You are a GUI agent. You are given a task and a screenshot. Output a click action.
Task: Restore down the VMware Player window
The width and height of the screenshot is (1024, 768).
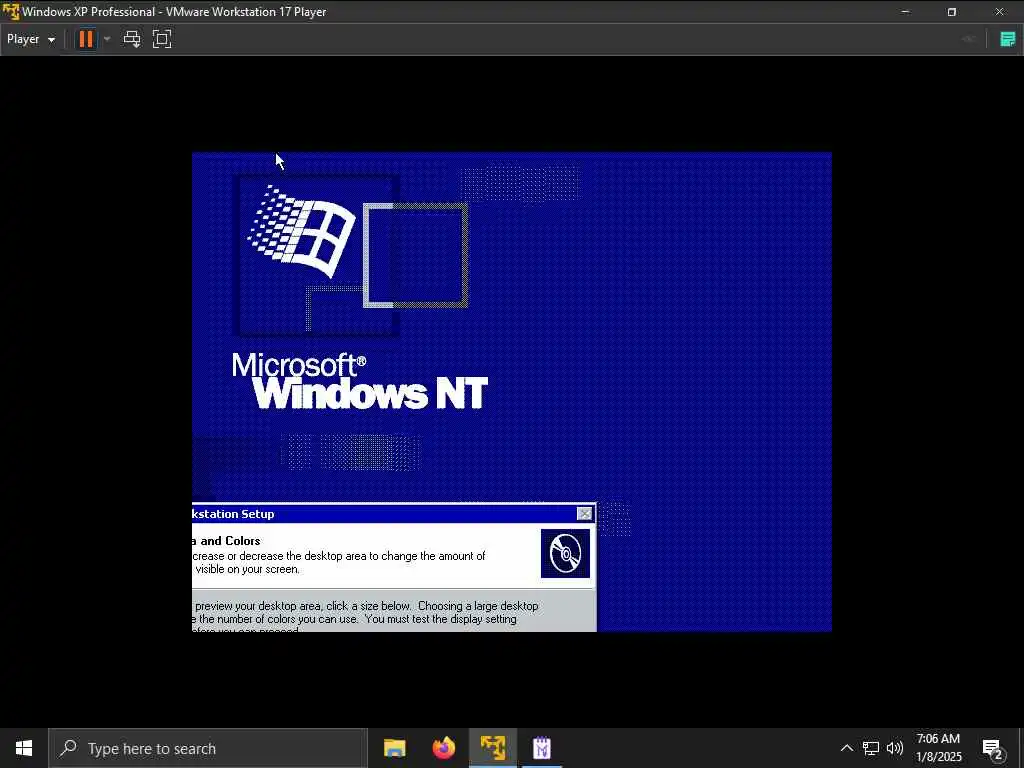[x=952, y=12]
